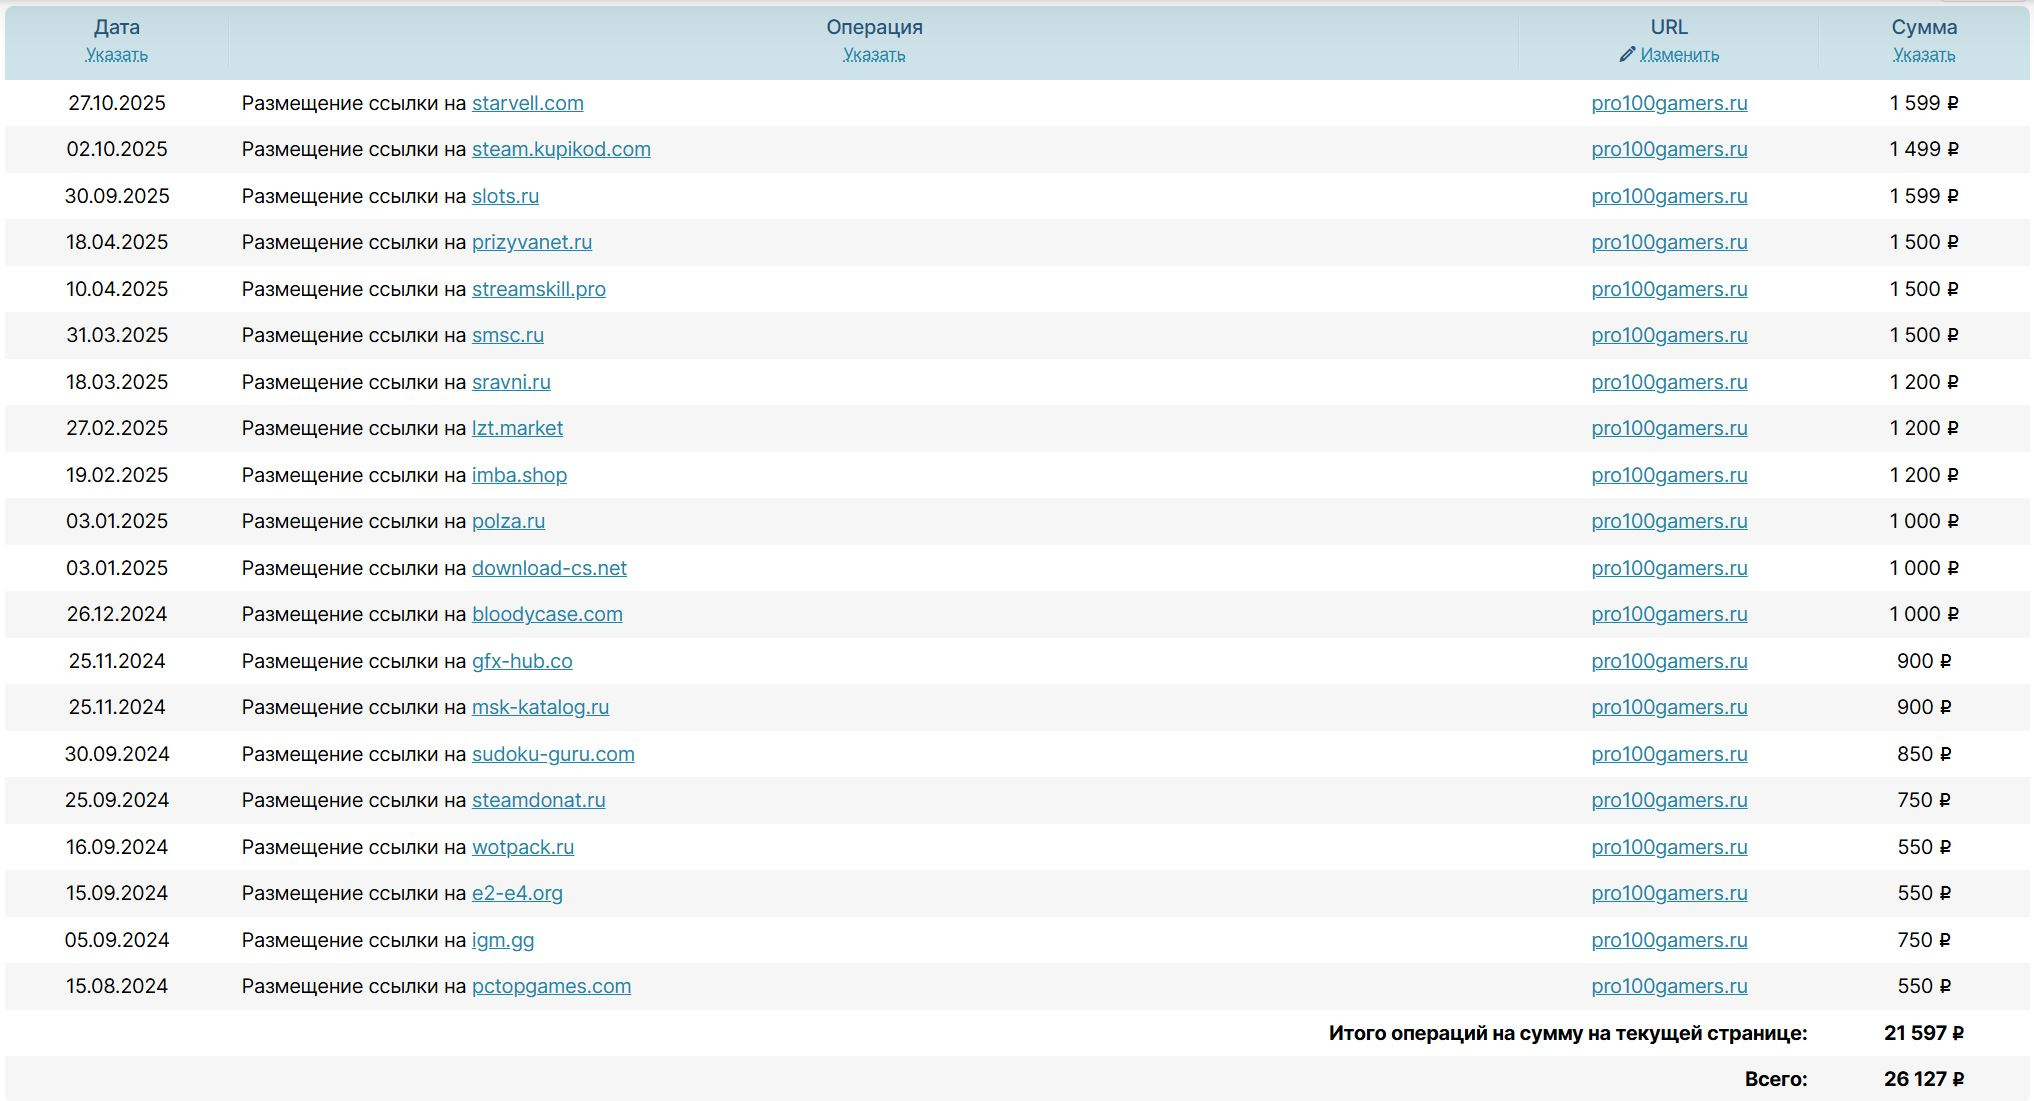Open the starvell.com link
The width and height of the screenshot is (2034, 1101).
527,103
